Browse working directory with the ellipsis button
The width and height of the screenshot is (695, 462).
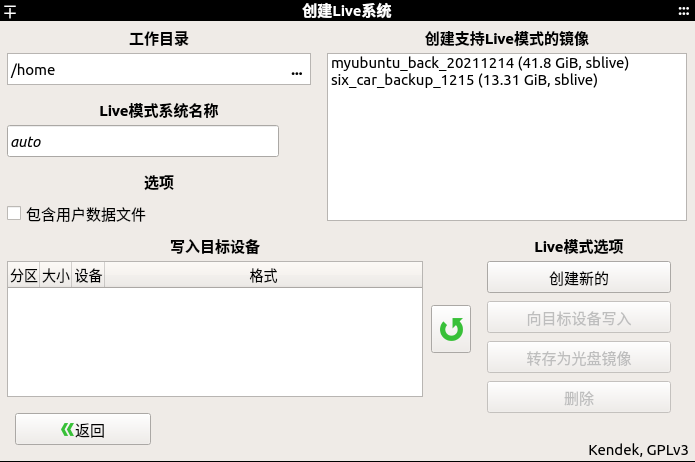[297, 70]
